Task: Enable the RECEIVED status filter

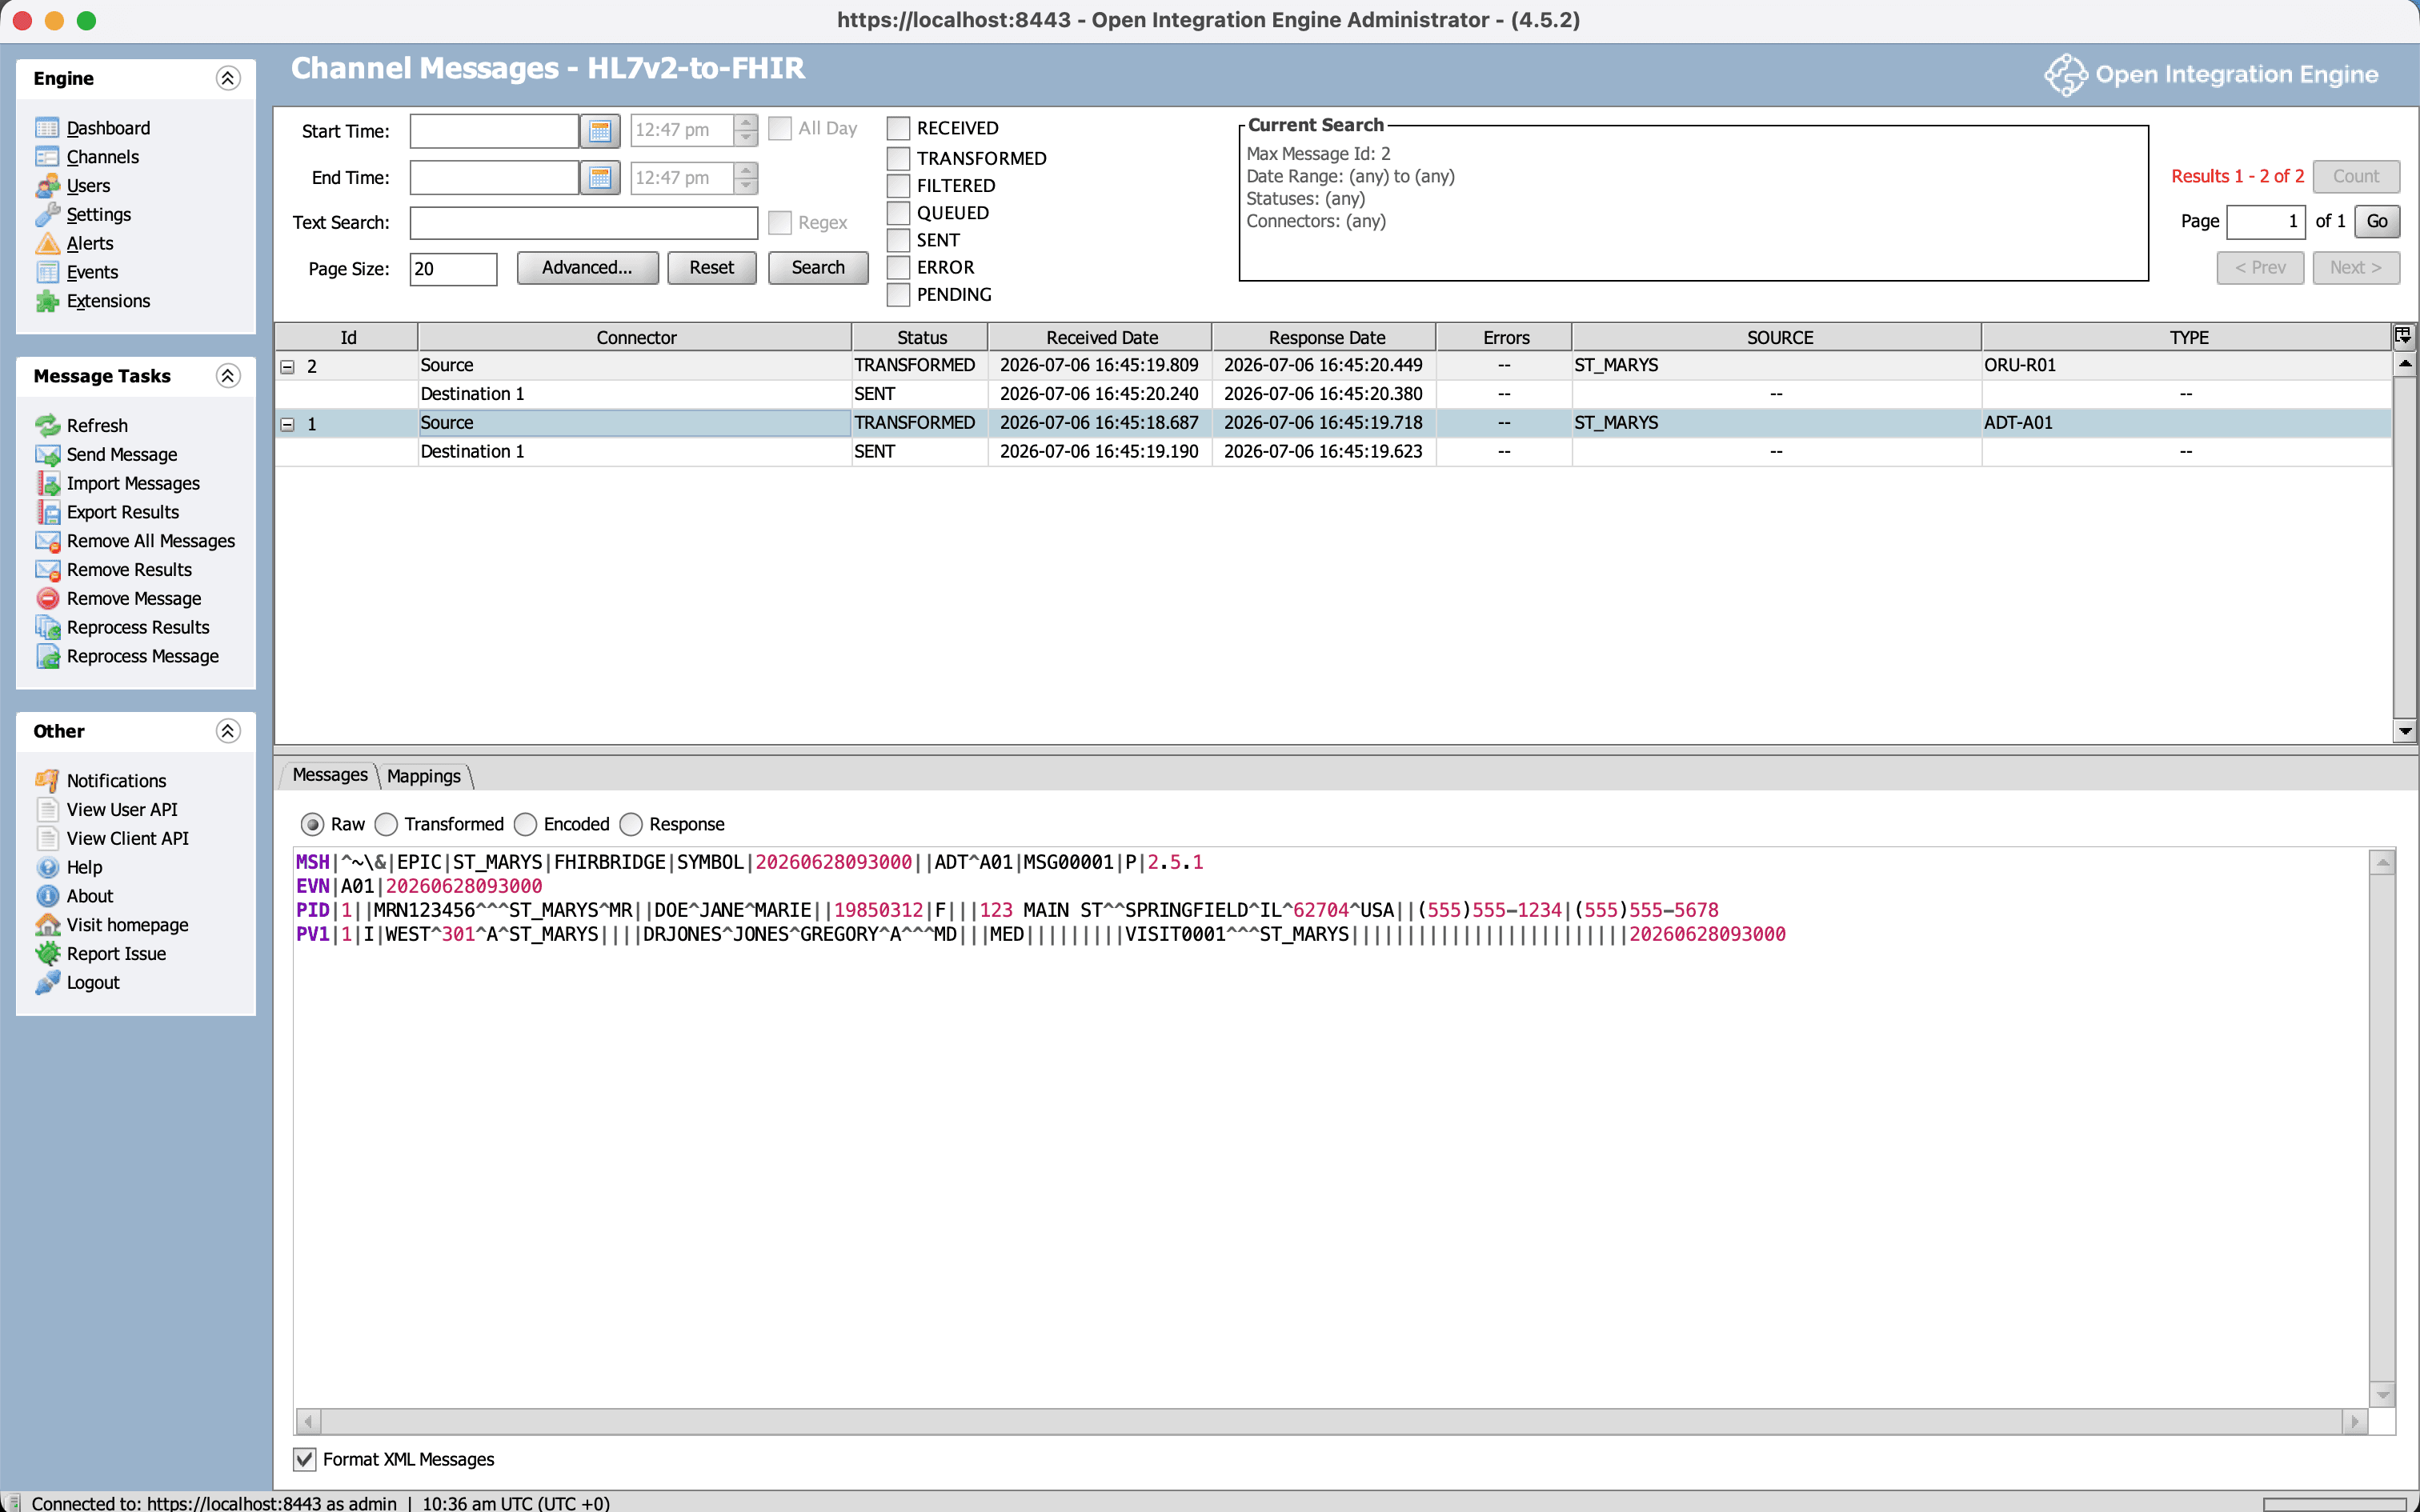Action: click(898, 128)
